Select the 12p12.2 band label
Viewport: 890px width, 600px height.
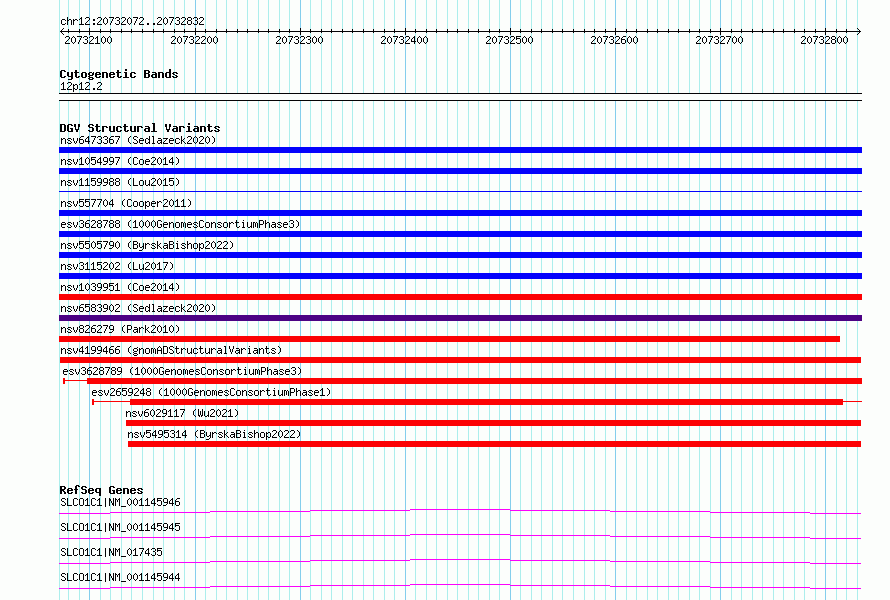tap(81, 86)
